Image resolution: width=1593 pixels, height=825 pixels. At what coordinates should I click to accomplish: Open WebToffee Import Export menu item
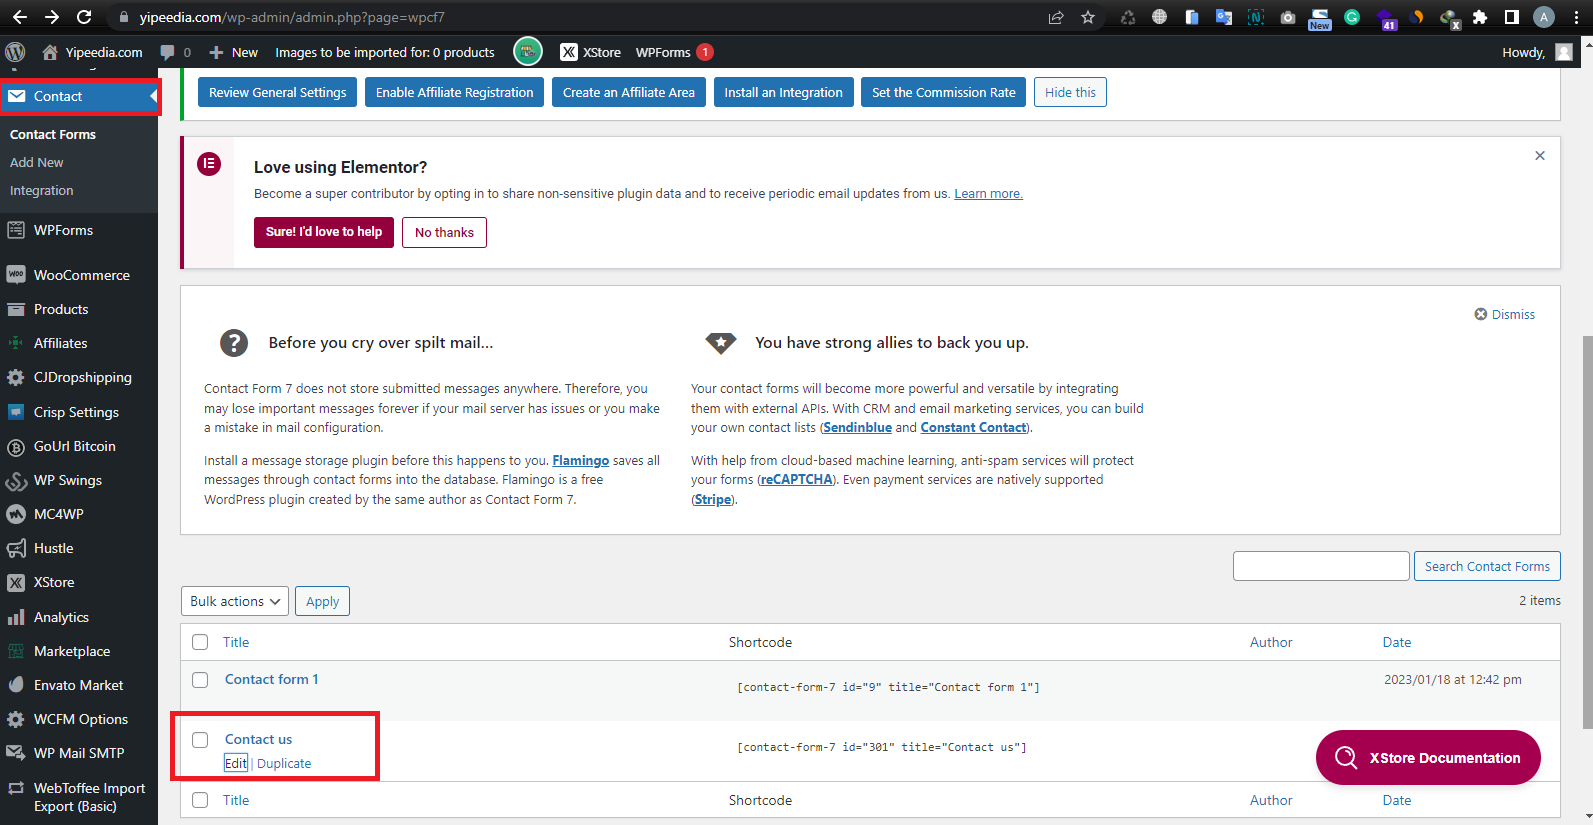tap(79, 797)
